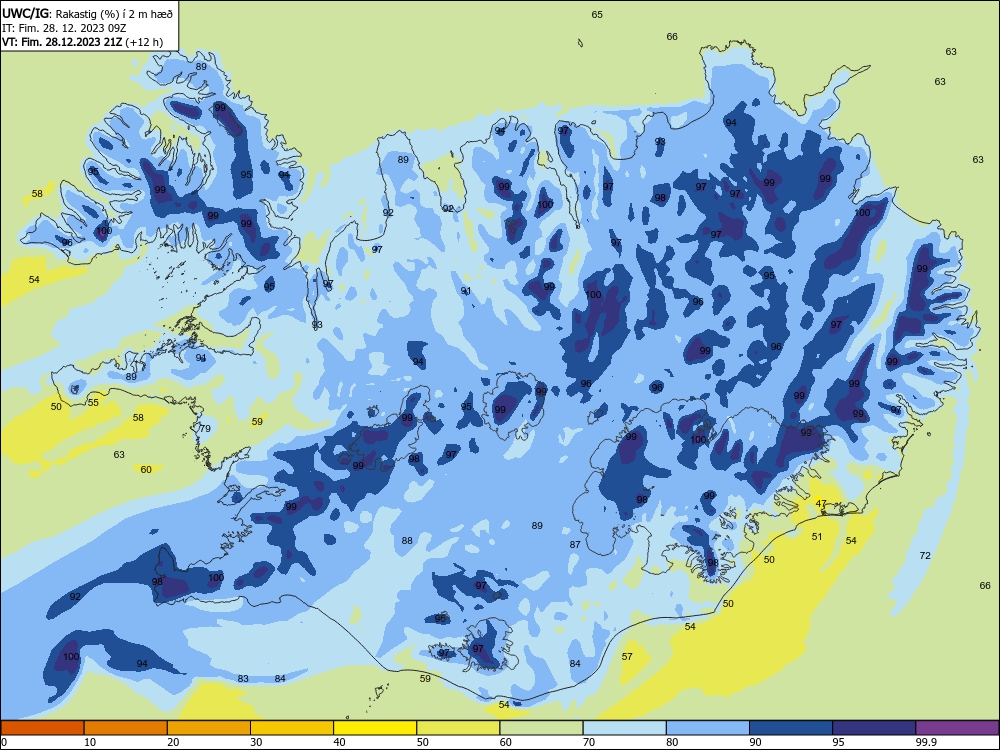Click the title 'UWC/IG: Rakastig (%) í 2 m hæð'
Screen dimensions: 1000x750
[x=87, y=13]
